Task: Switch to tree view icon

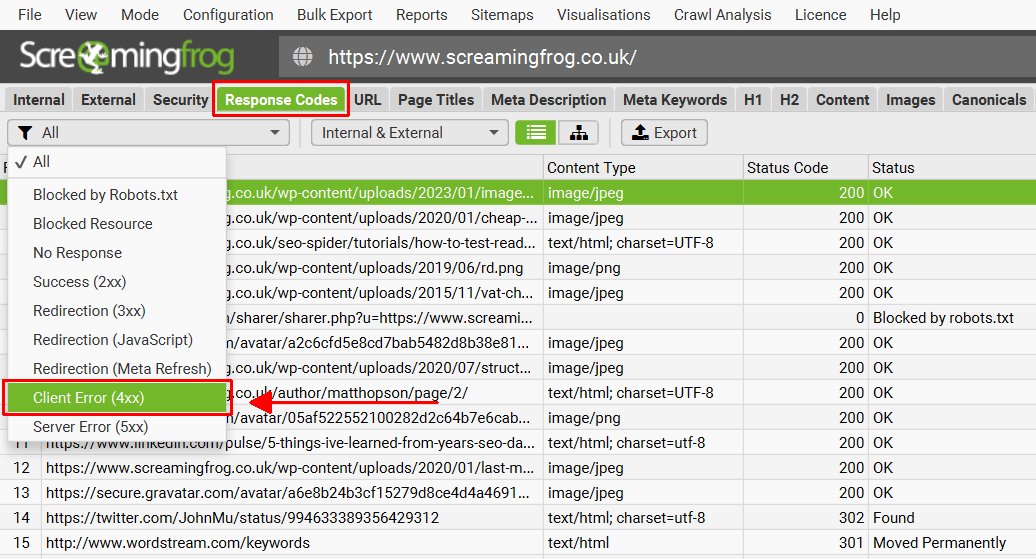Action: click(579, 133)
